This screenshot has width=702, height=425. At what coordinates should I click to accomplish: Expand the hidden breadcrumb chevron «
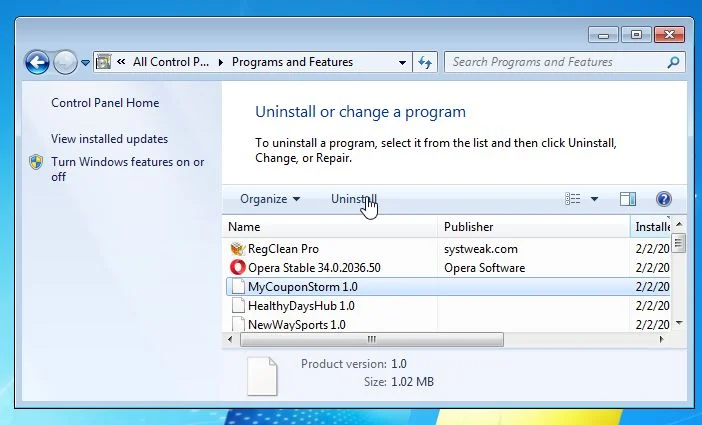(121, 62)
